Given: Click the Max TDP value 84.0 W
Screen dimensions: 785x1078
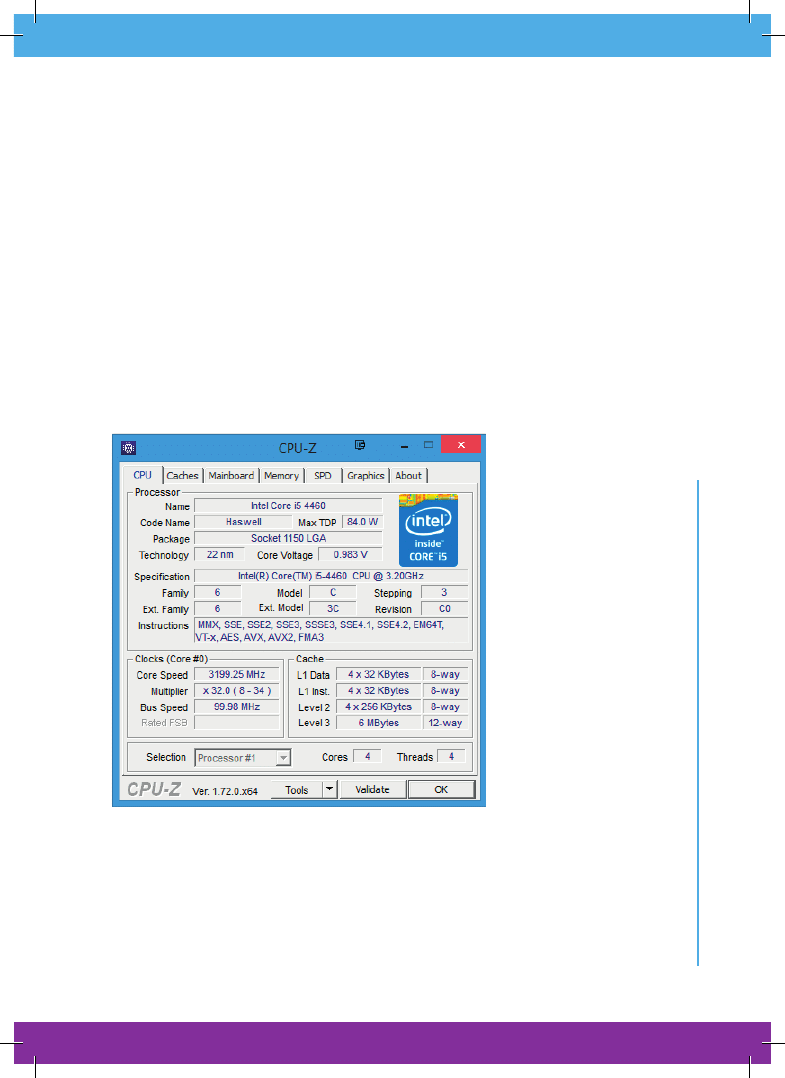Looking at the screenshot, I should tap(362, 522).
